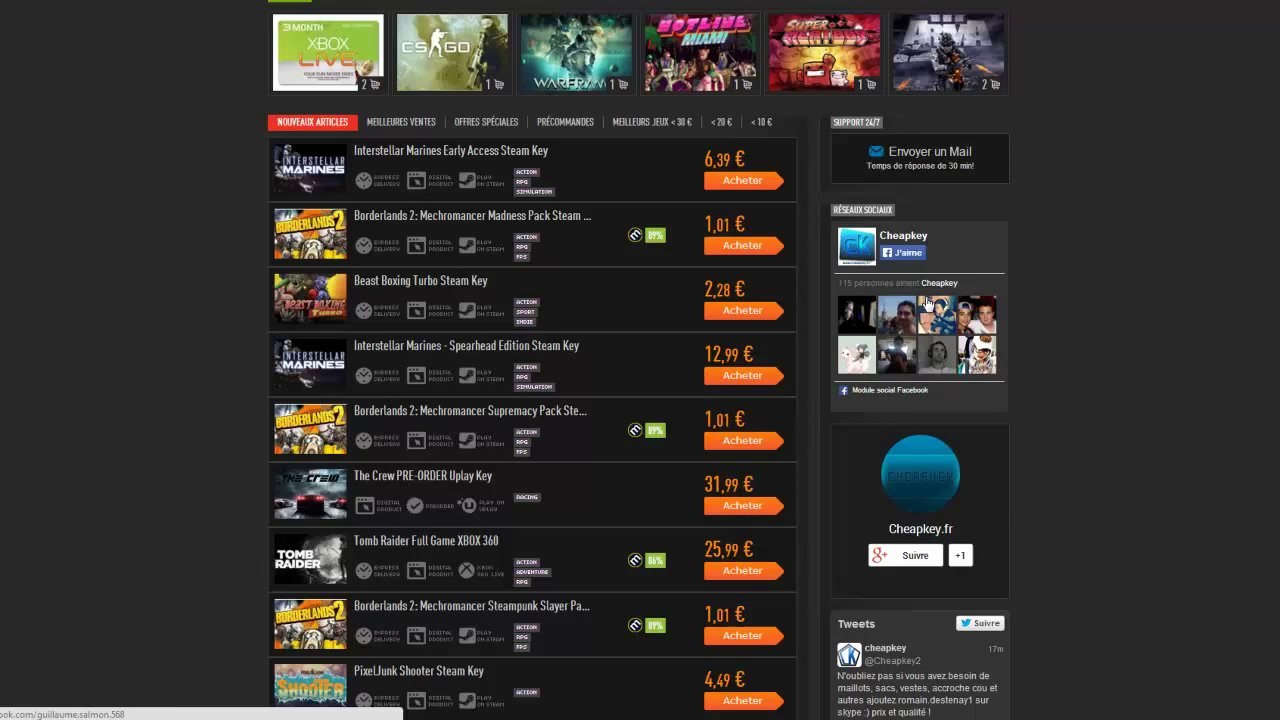Click cart icon on Warframe thumbnail
This screenshot has height=720, width=1280.
[x=623, y=85]
